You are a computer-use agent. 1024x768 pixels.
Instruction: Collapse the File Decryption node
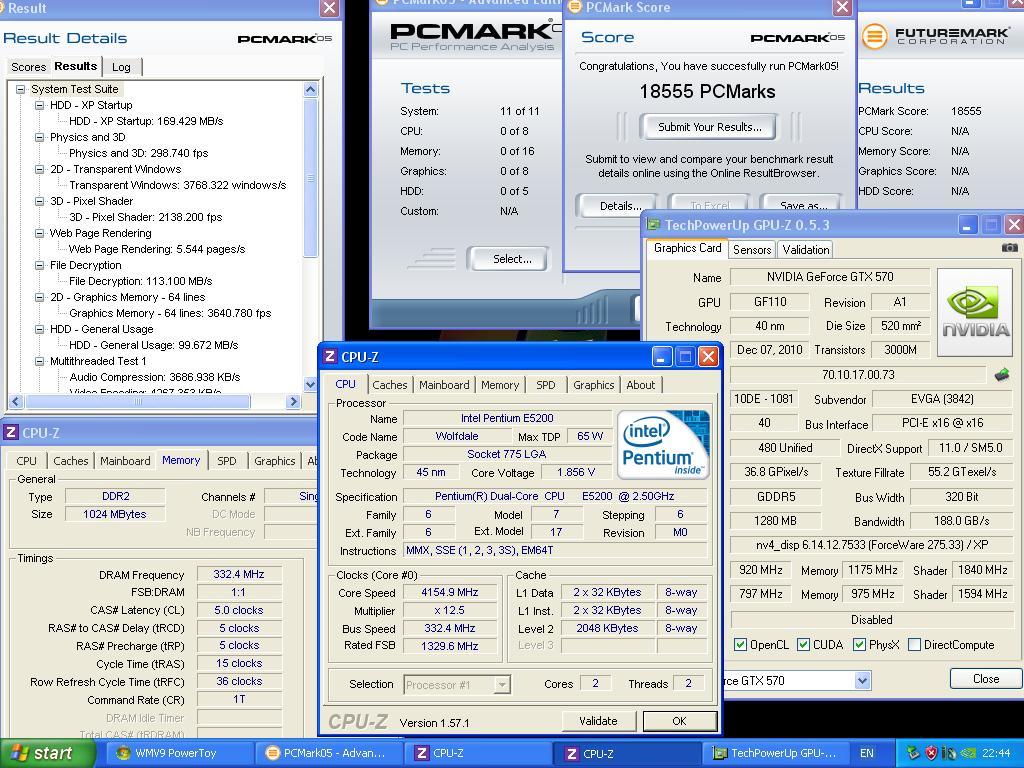click(40, 264)
